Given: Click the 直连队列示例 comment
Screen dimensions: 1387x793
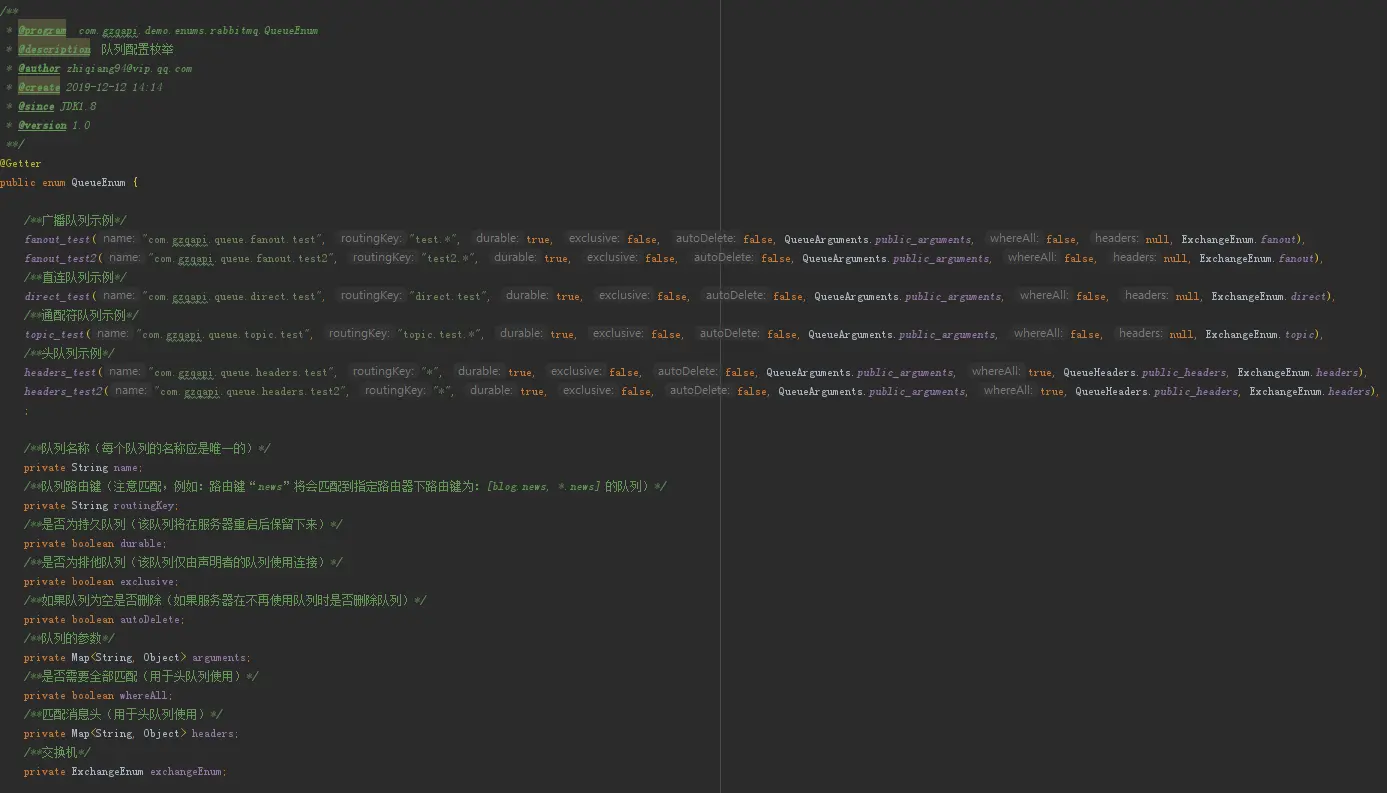Looking at the screenshot, I should point(75,277).
